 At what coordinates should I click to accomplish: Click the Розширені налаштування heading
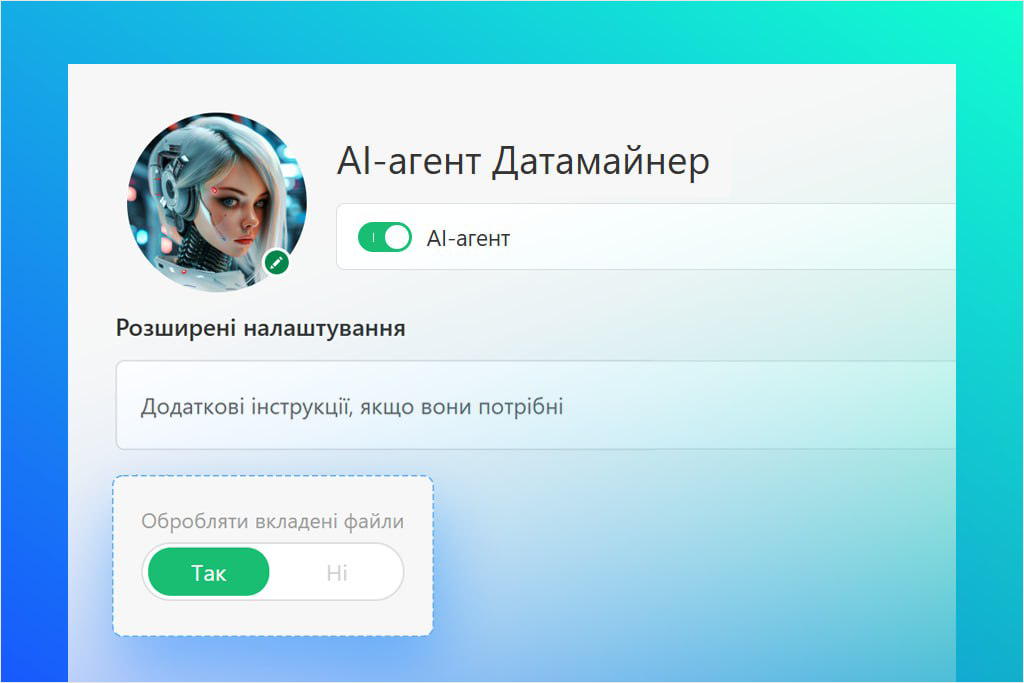[261, 328]
